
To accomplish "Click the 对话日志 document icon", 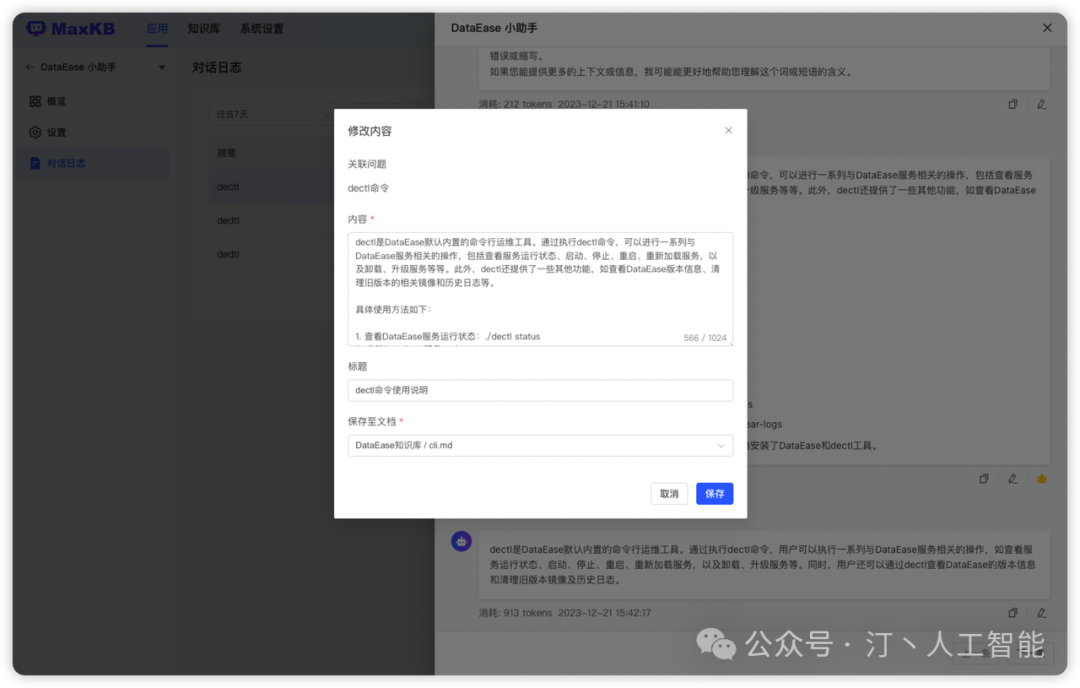I will pos(35,163).
